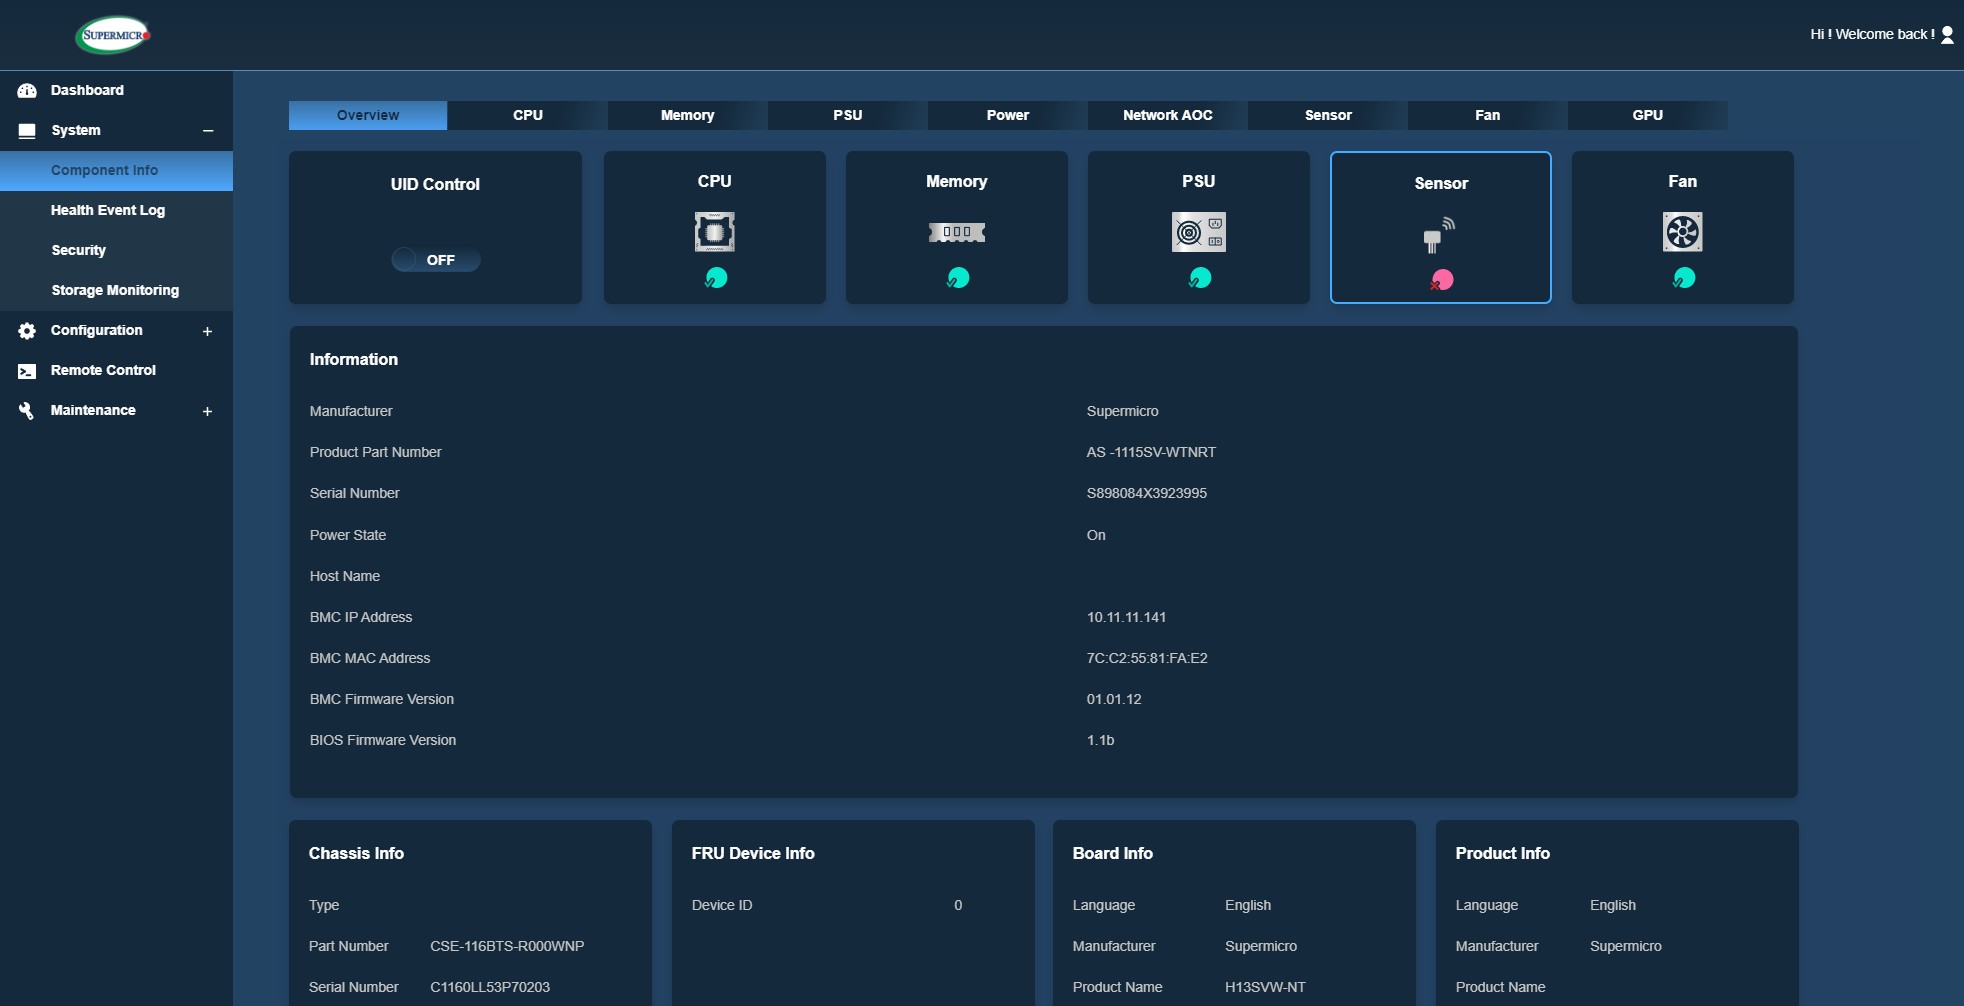This screenshot has width=1964, height=1006.
Task: Click the Memory green status indicator
Action: coord(958,278)
